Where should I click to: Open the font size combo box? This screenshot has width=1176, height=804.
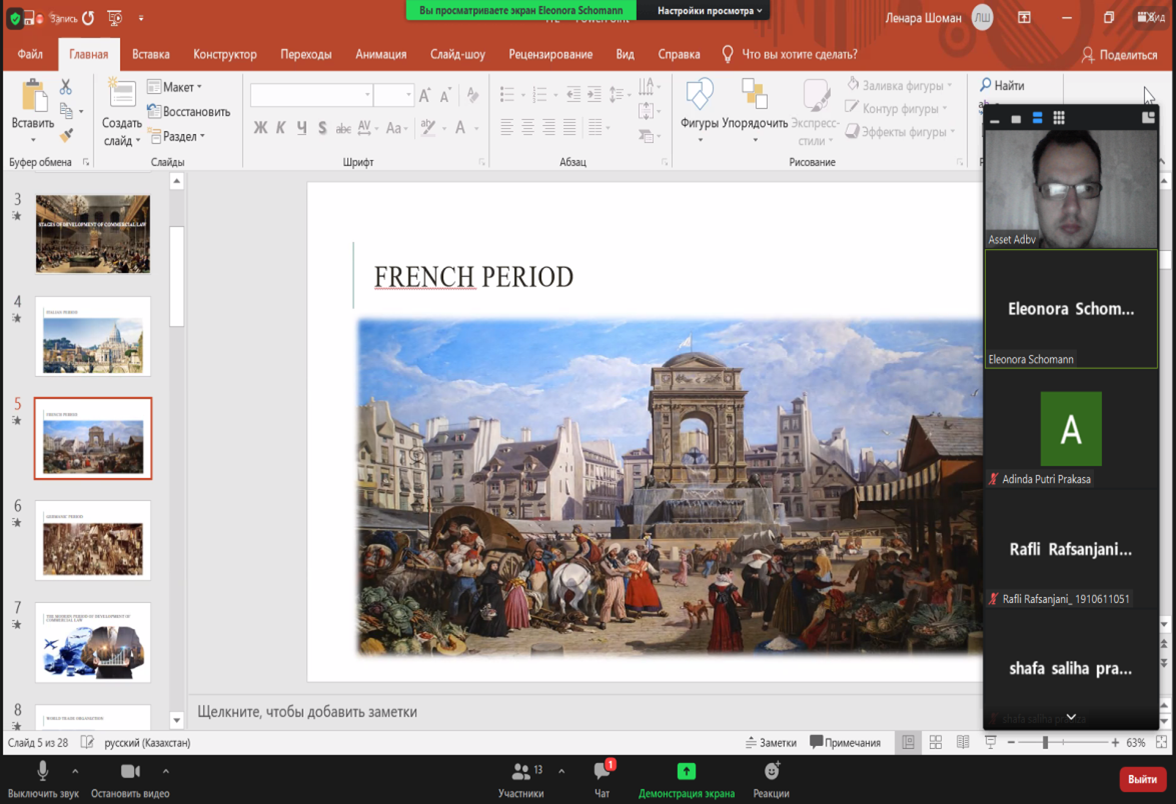pos(394,94)
